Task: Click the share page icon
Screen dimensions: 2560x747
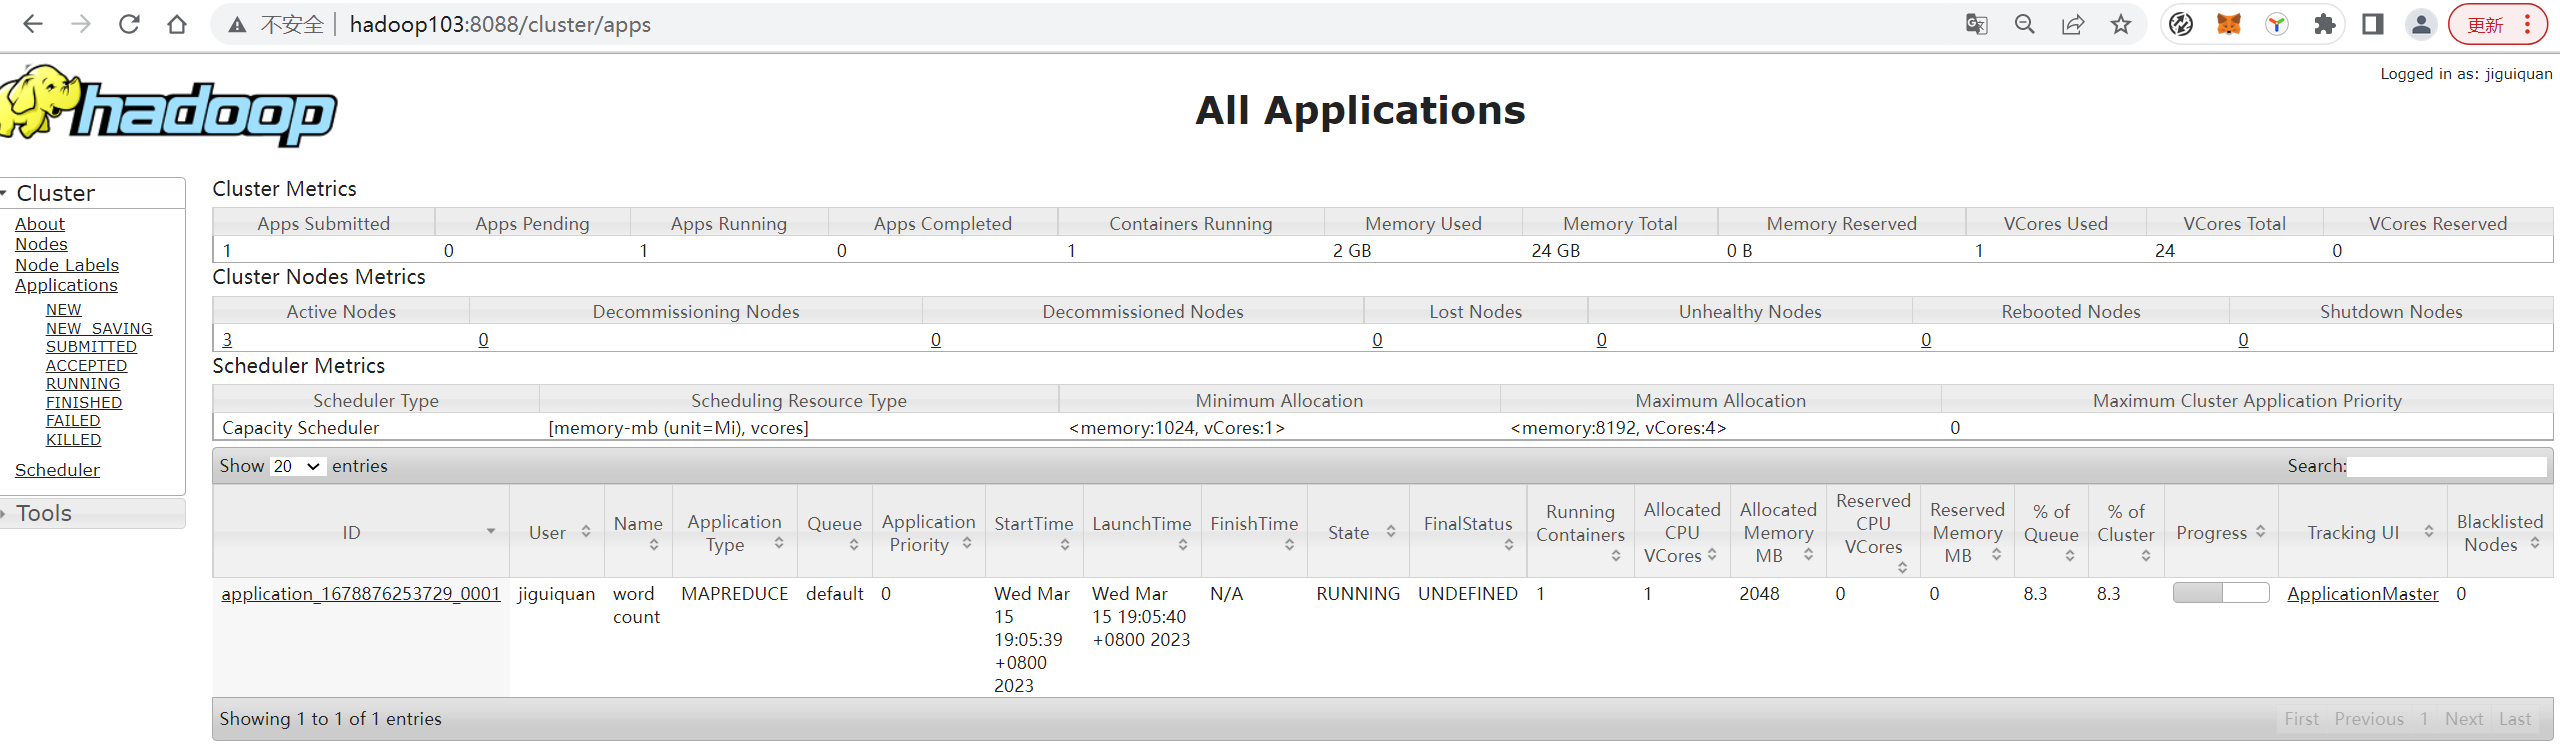Action: click(x=2073, y=24)
